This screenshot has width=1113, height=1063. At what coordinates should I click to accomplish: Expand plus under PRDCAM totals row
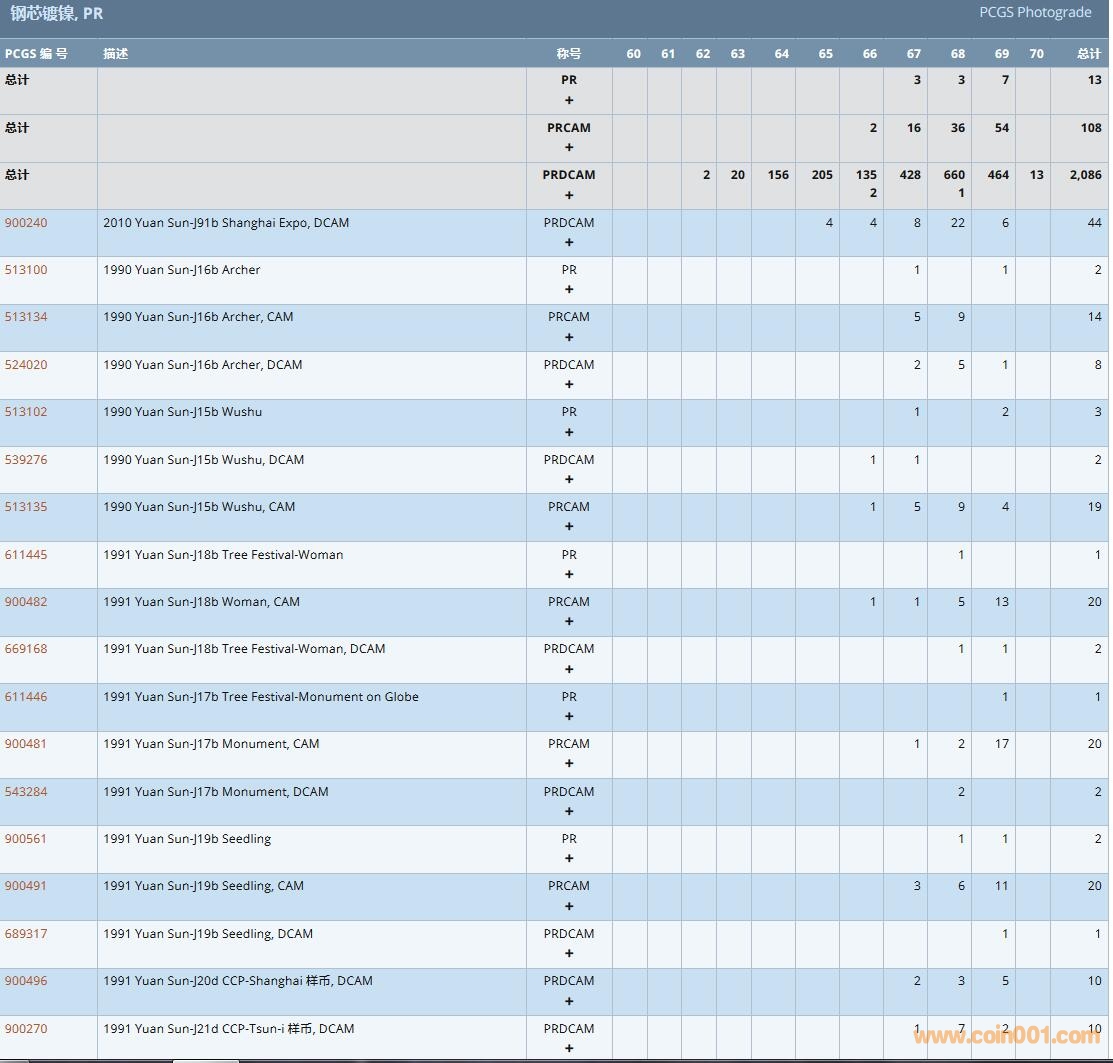(569, 194)
